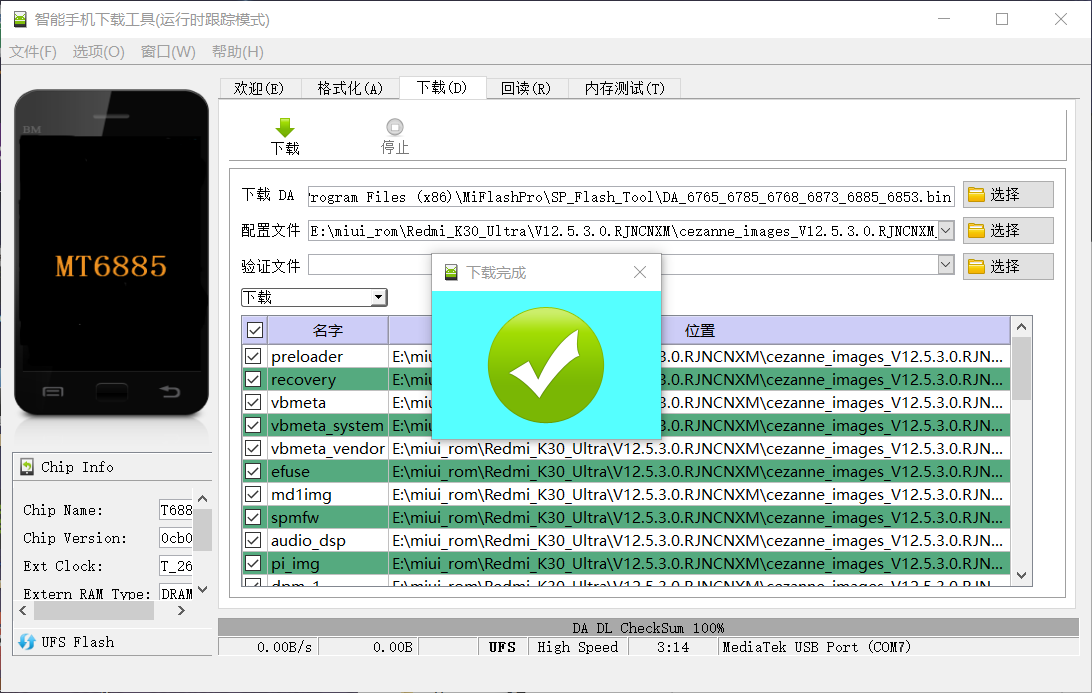Uncheck the efuse partition
This screenshot has width=1092, height=693.
253,472
